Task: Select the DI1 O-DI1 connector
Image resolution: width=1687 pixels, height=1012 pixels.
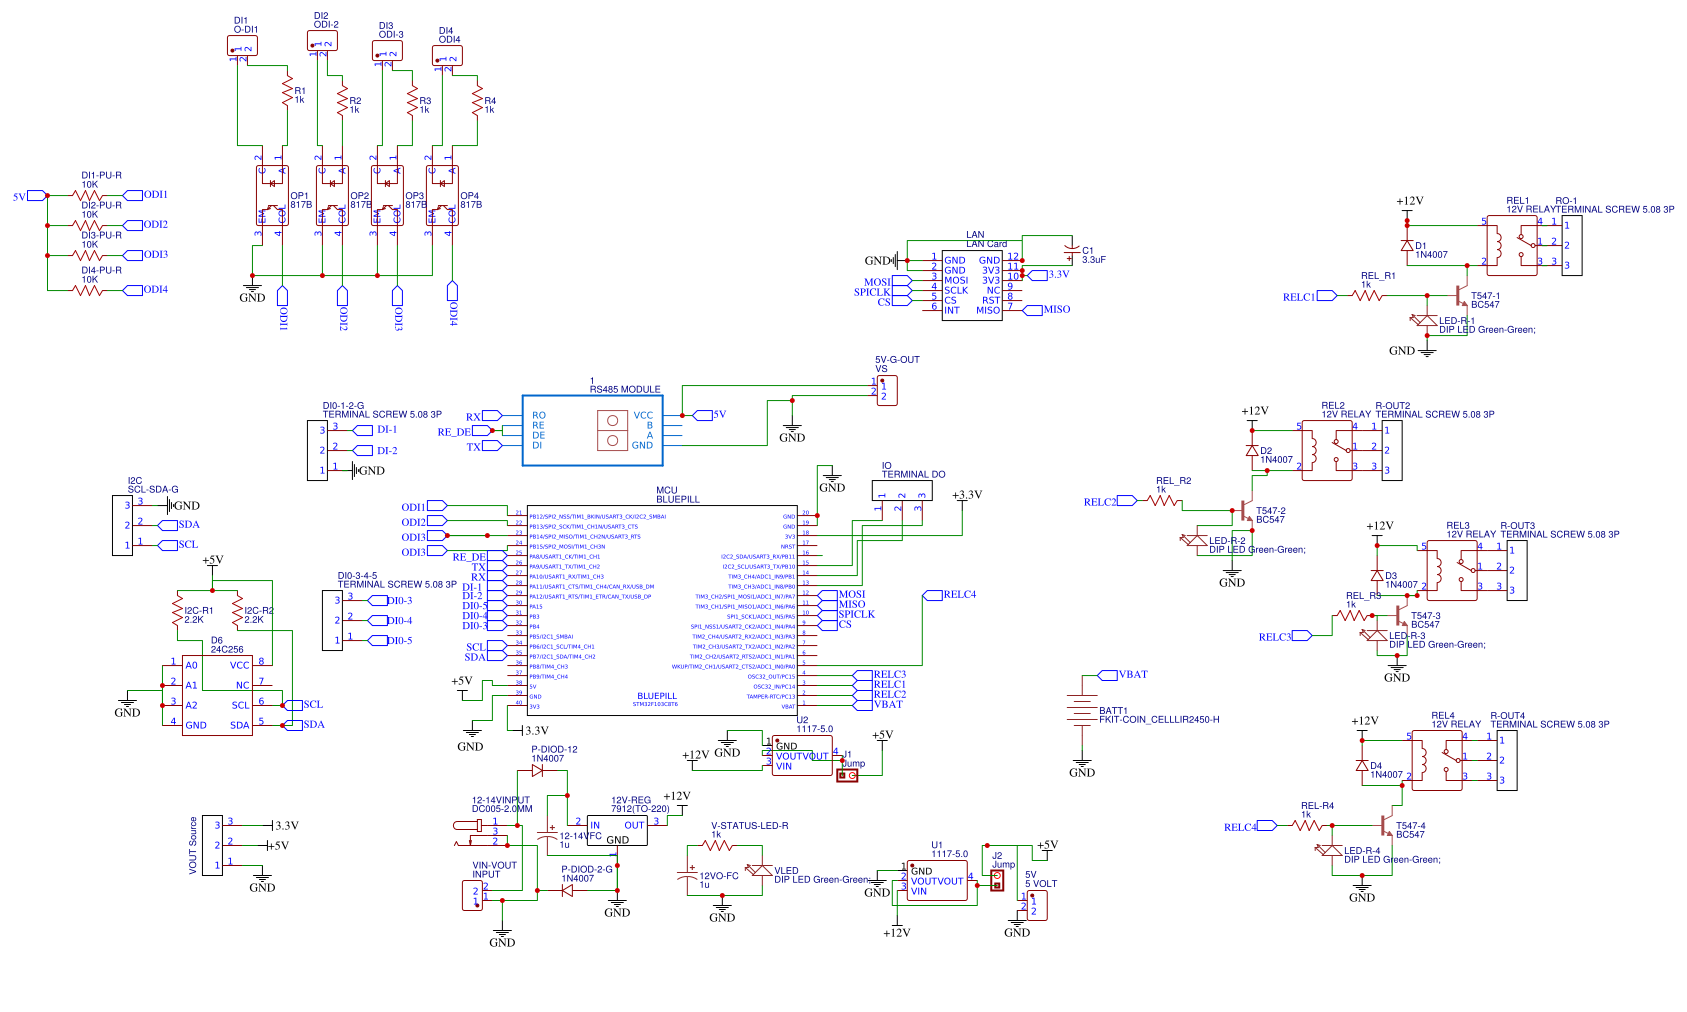Action: click(243, 46)
